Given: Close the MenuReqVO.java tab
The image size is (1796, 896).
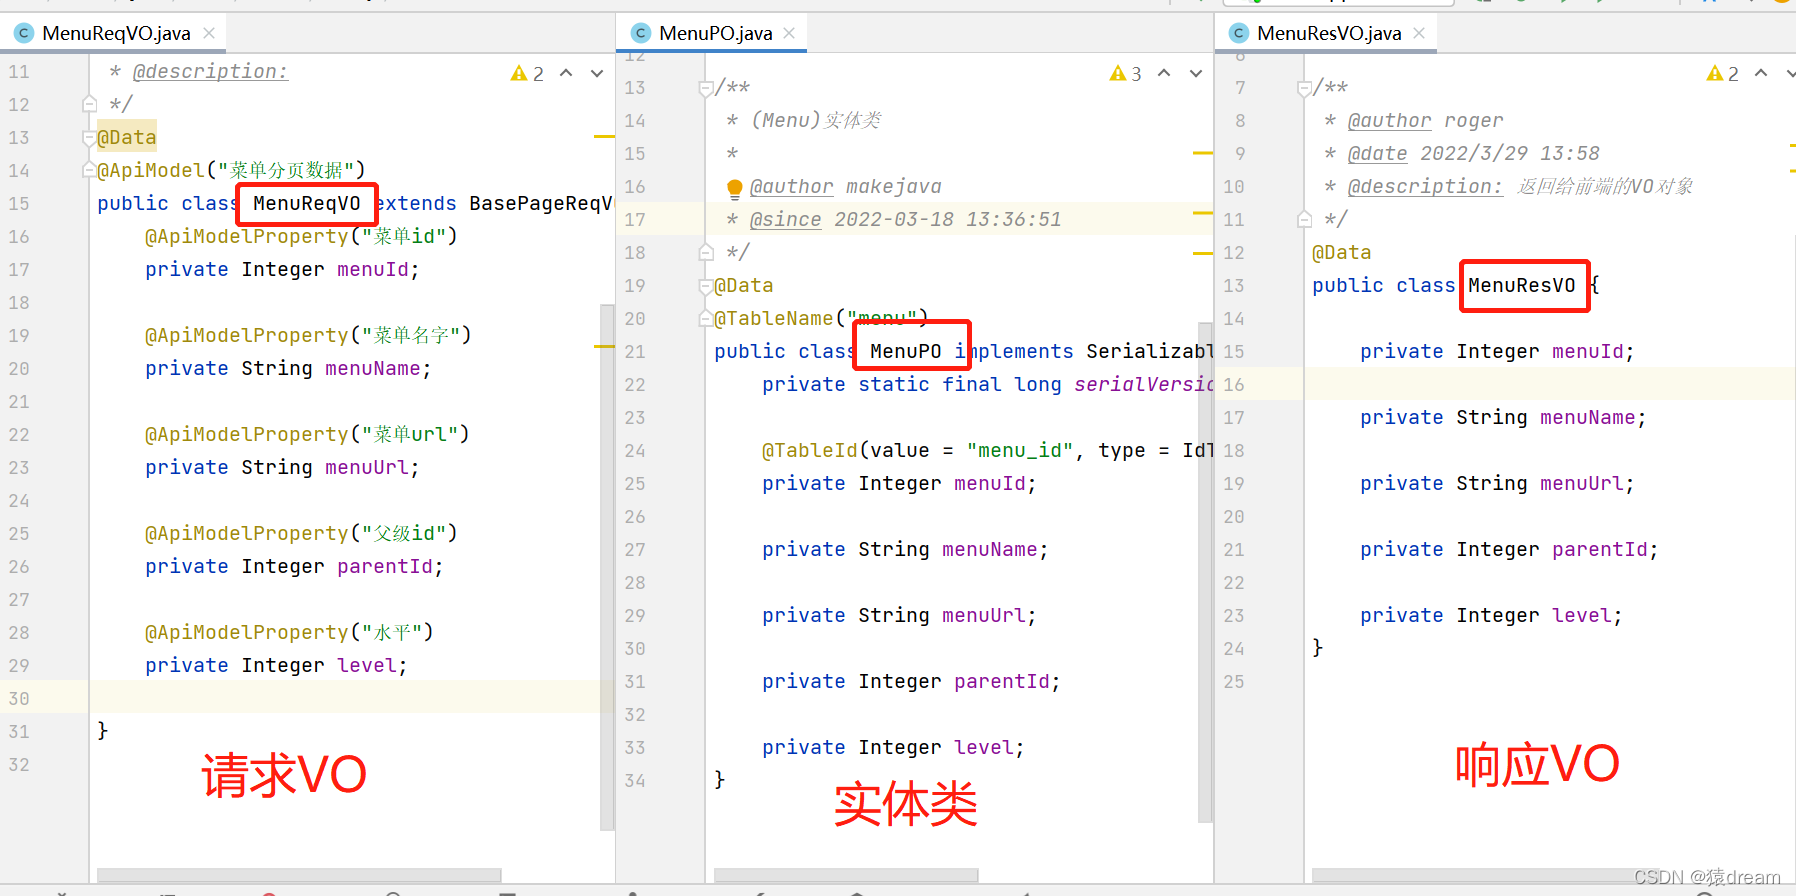Looking at the screenshot, I should (209, 33).
